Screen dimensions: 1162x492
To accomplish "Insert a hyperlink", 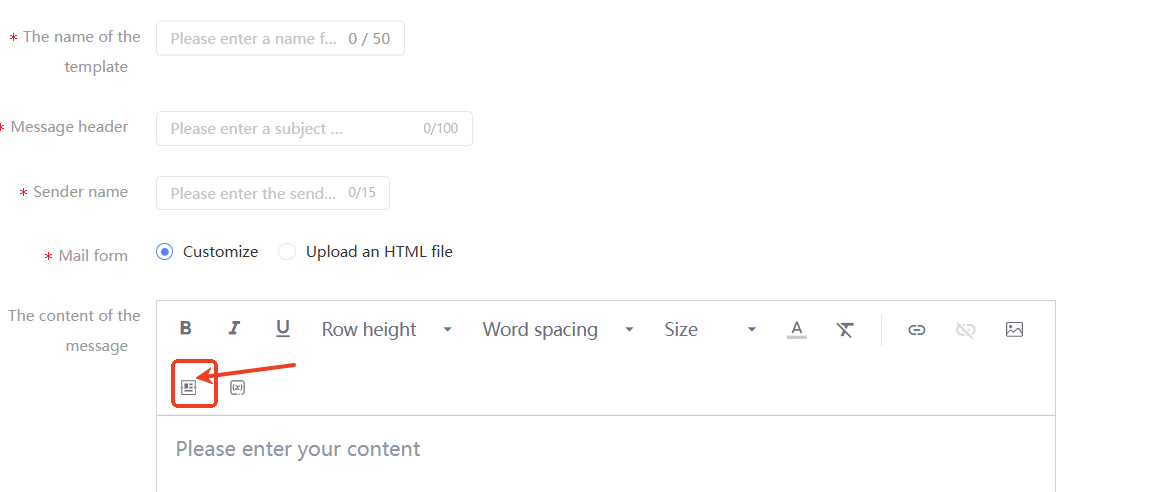I will tap(916, 329).
